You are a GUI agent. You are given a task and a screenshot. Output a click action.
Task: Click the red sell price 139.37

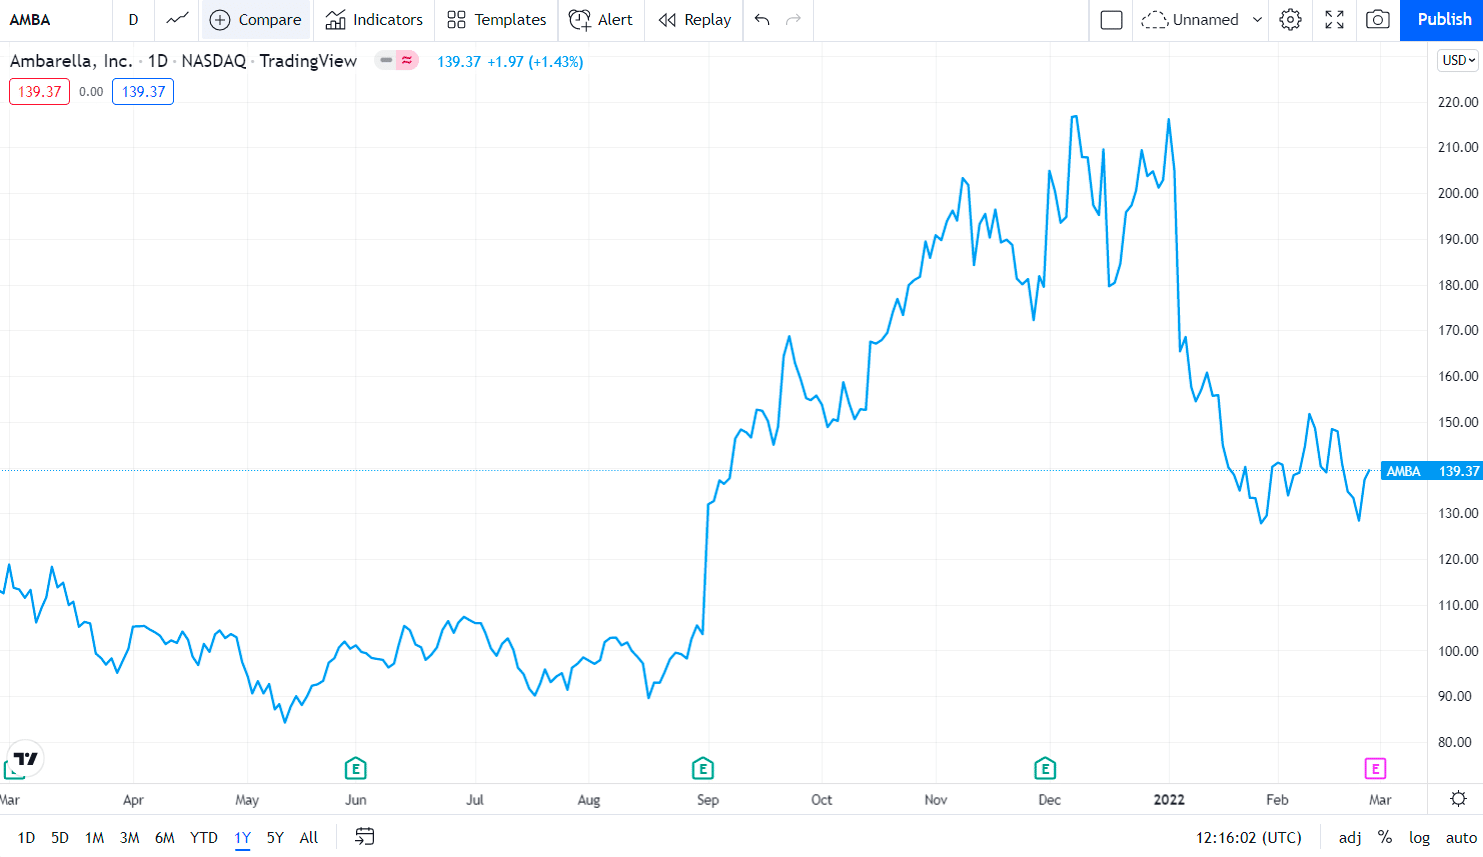point(40,91)
